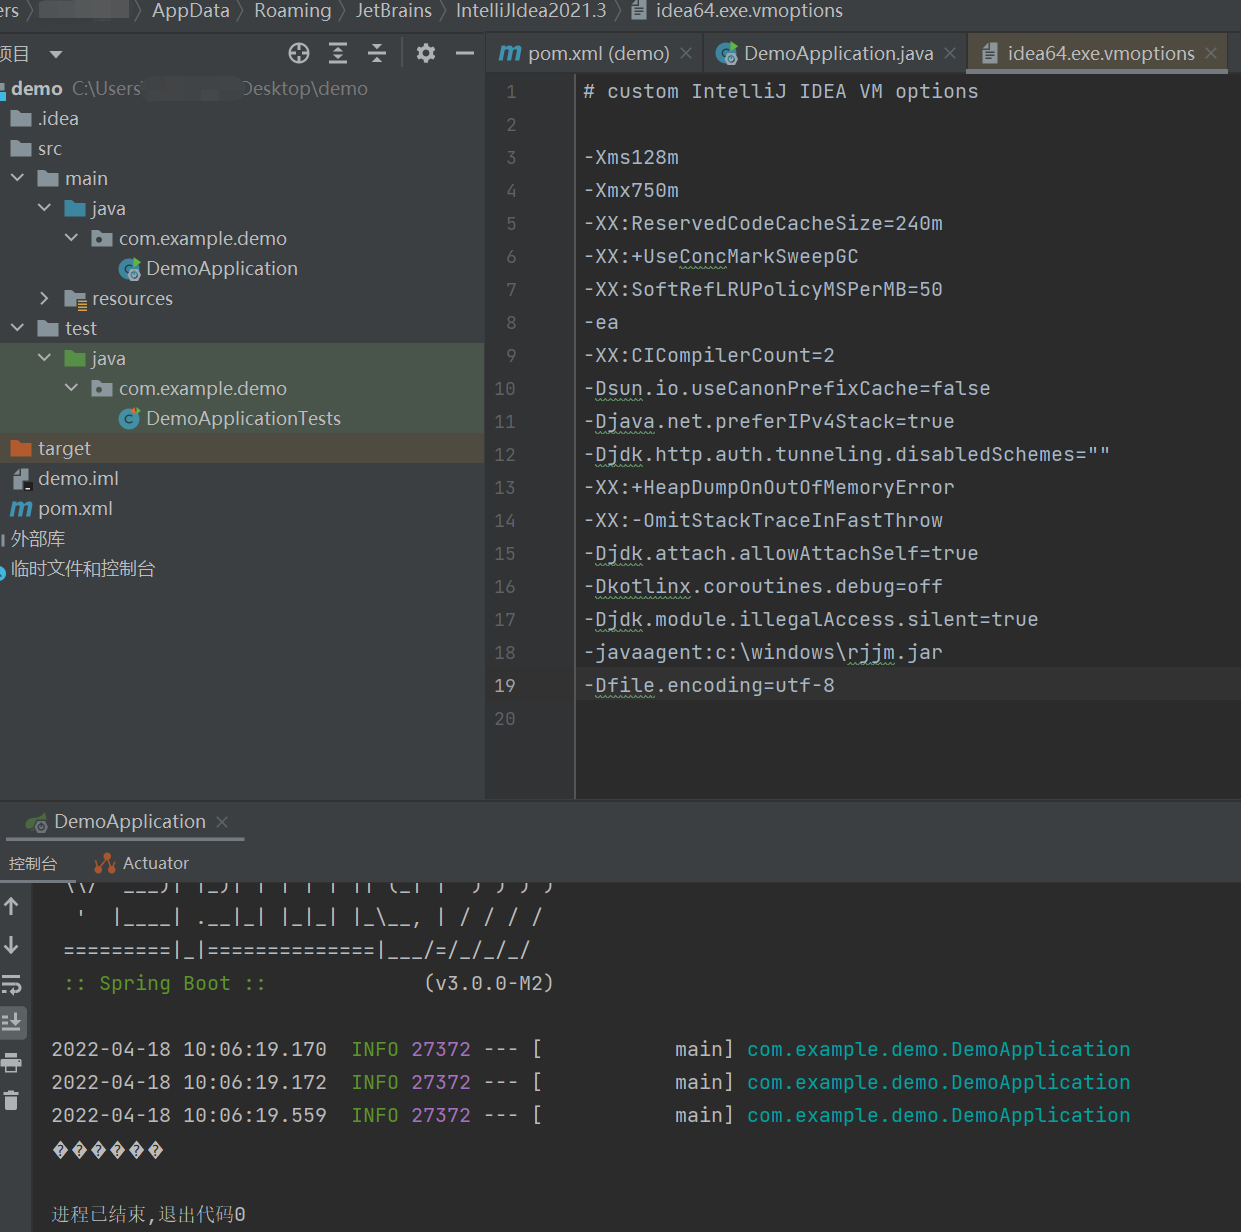Screen dimensions: 1241x1232
Task: Hide the project panel with minimize icon
Action: 464,53
